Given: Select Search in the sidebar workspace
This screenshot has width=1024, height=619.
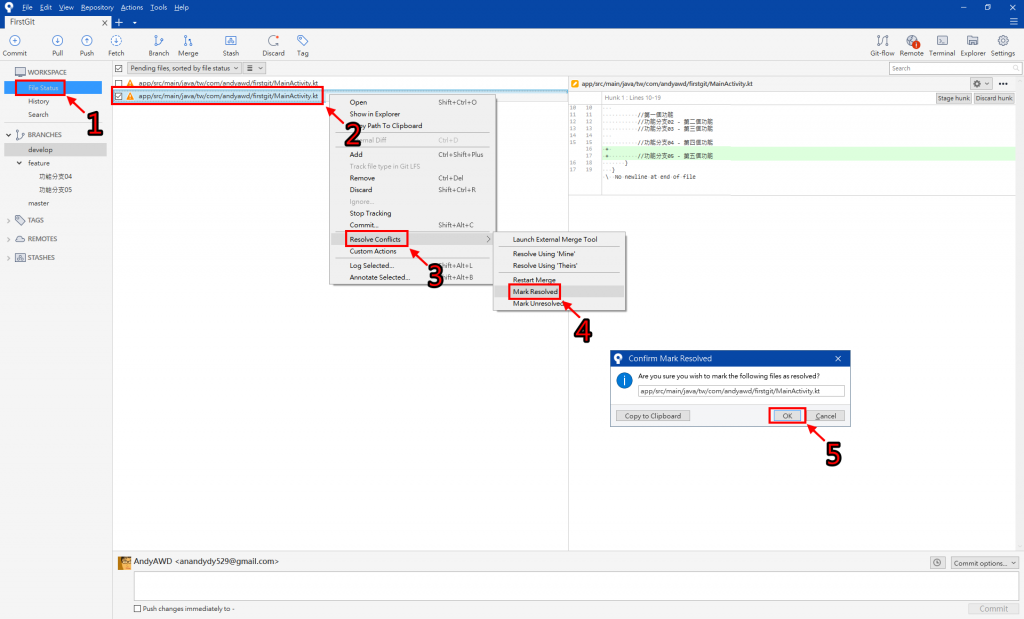Looking at the screenshot, I should point(38,114).
